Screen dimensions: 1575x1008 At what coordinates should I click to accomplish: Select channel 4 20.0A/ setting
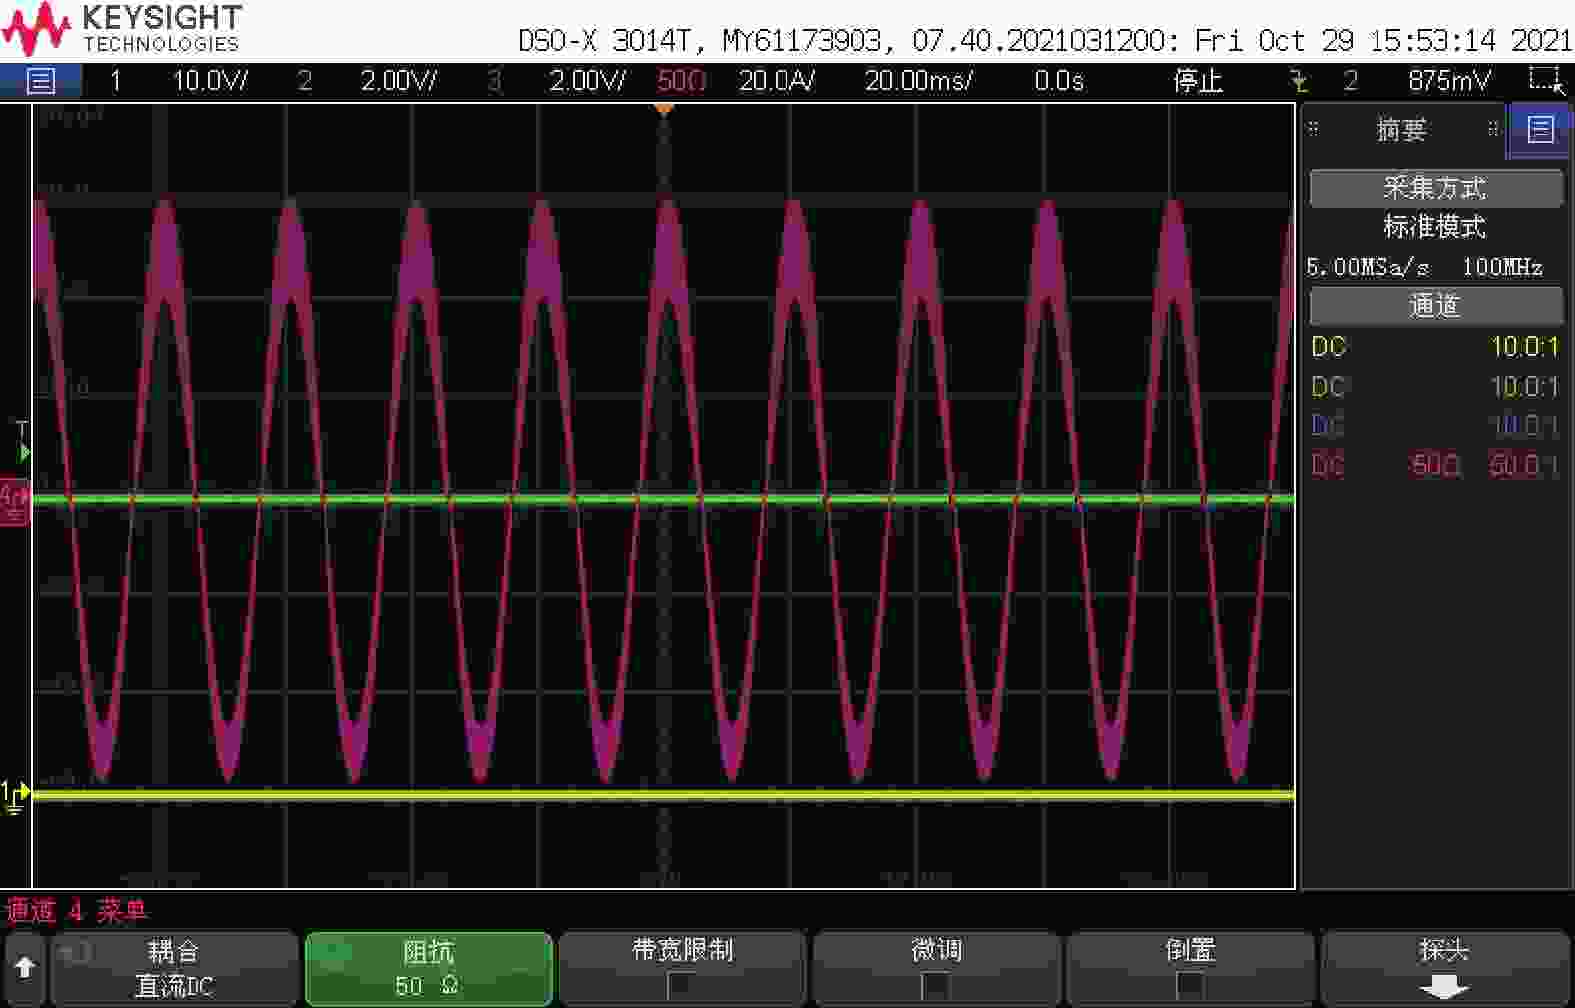tap(776, 81)
